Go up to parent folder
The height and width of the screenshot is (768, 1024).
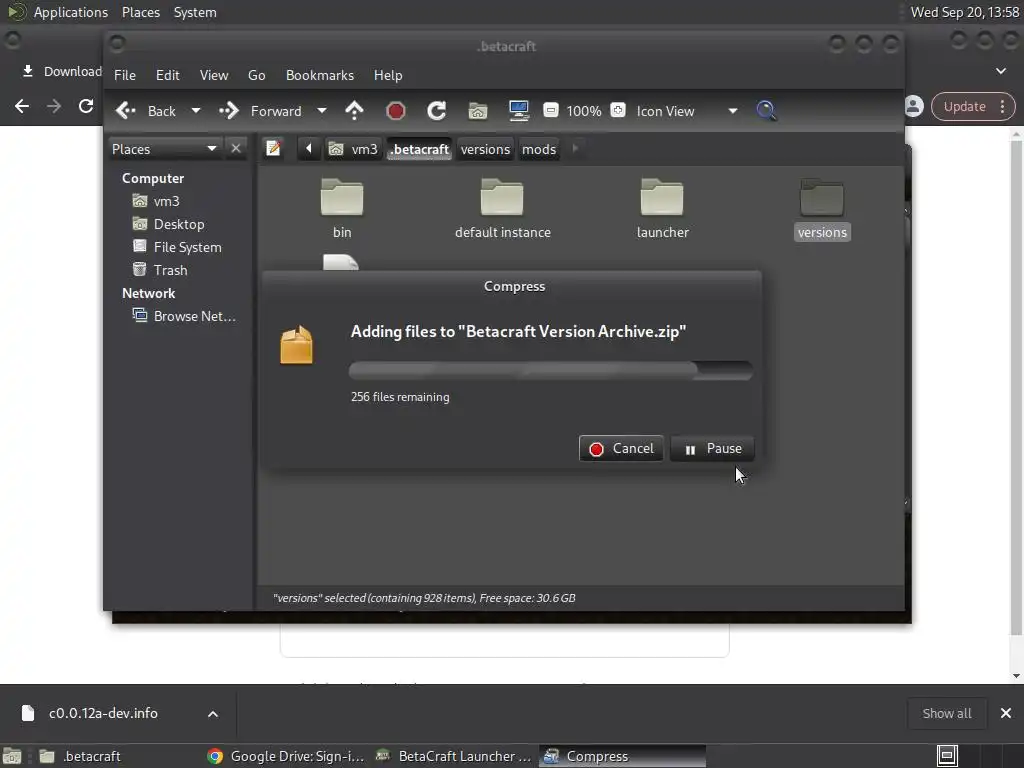point(354,111)
